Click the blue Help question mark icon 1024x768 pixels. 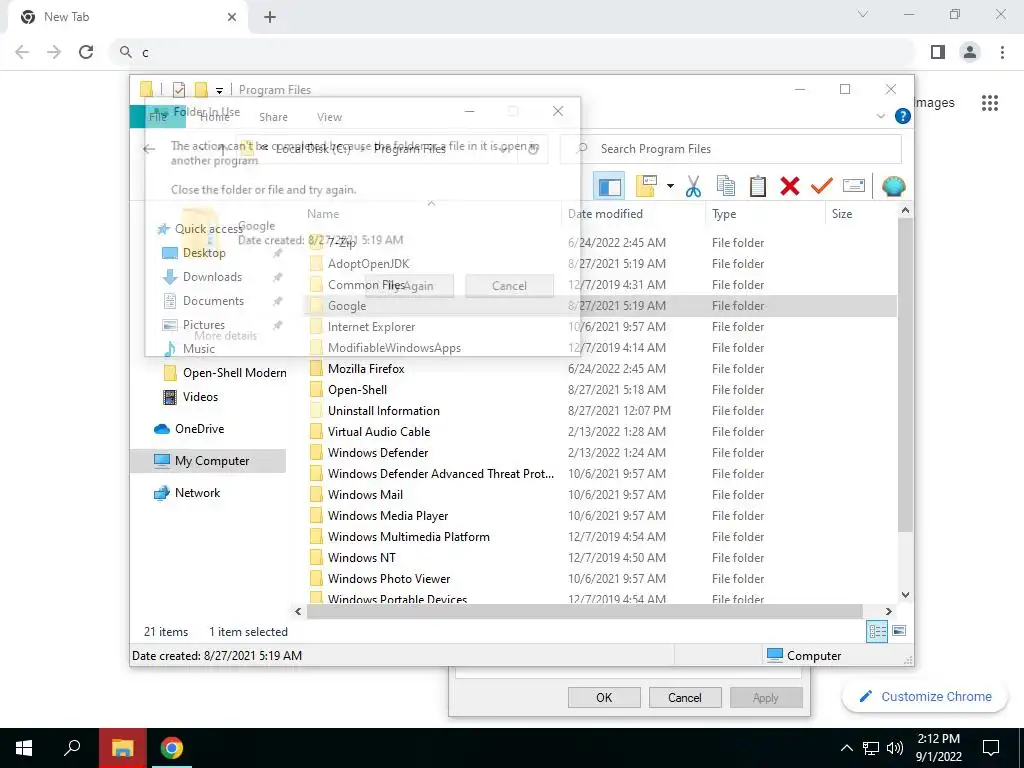tap(903, 116)
